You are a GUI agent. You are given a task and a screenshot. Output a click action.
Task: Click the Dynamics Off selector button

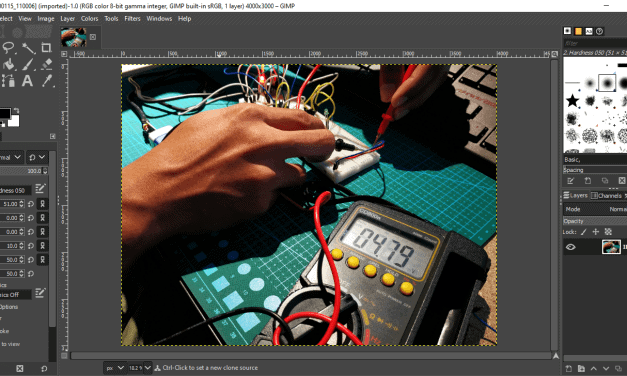point(15,295)
